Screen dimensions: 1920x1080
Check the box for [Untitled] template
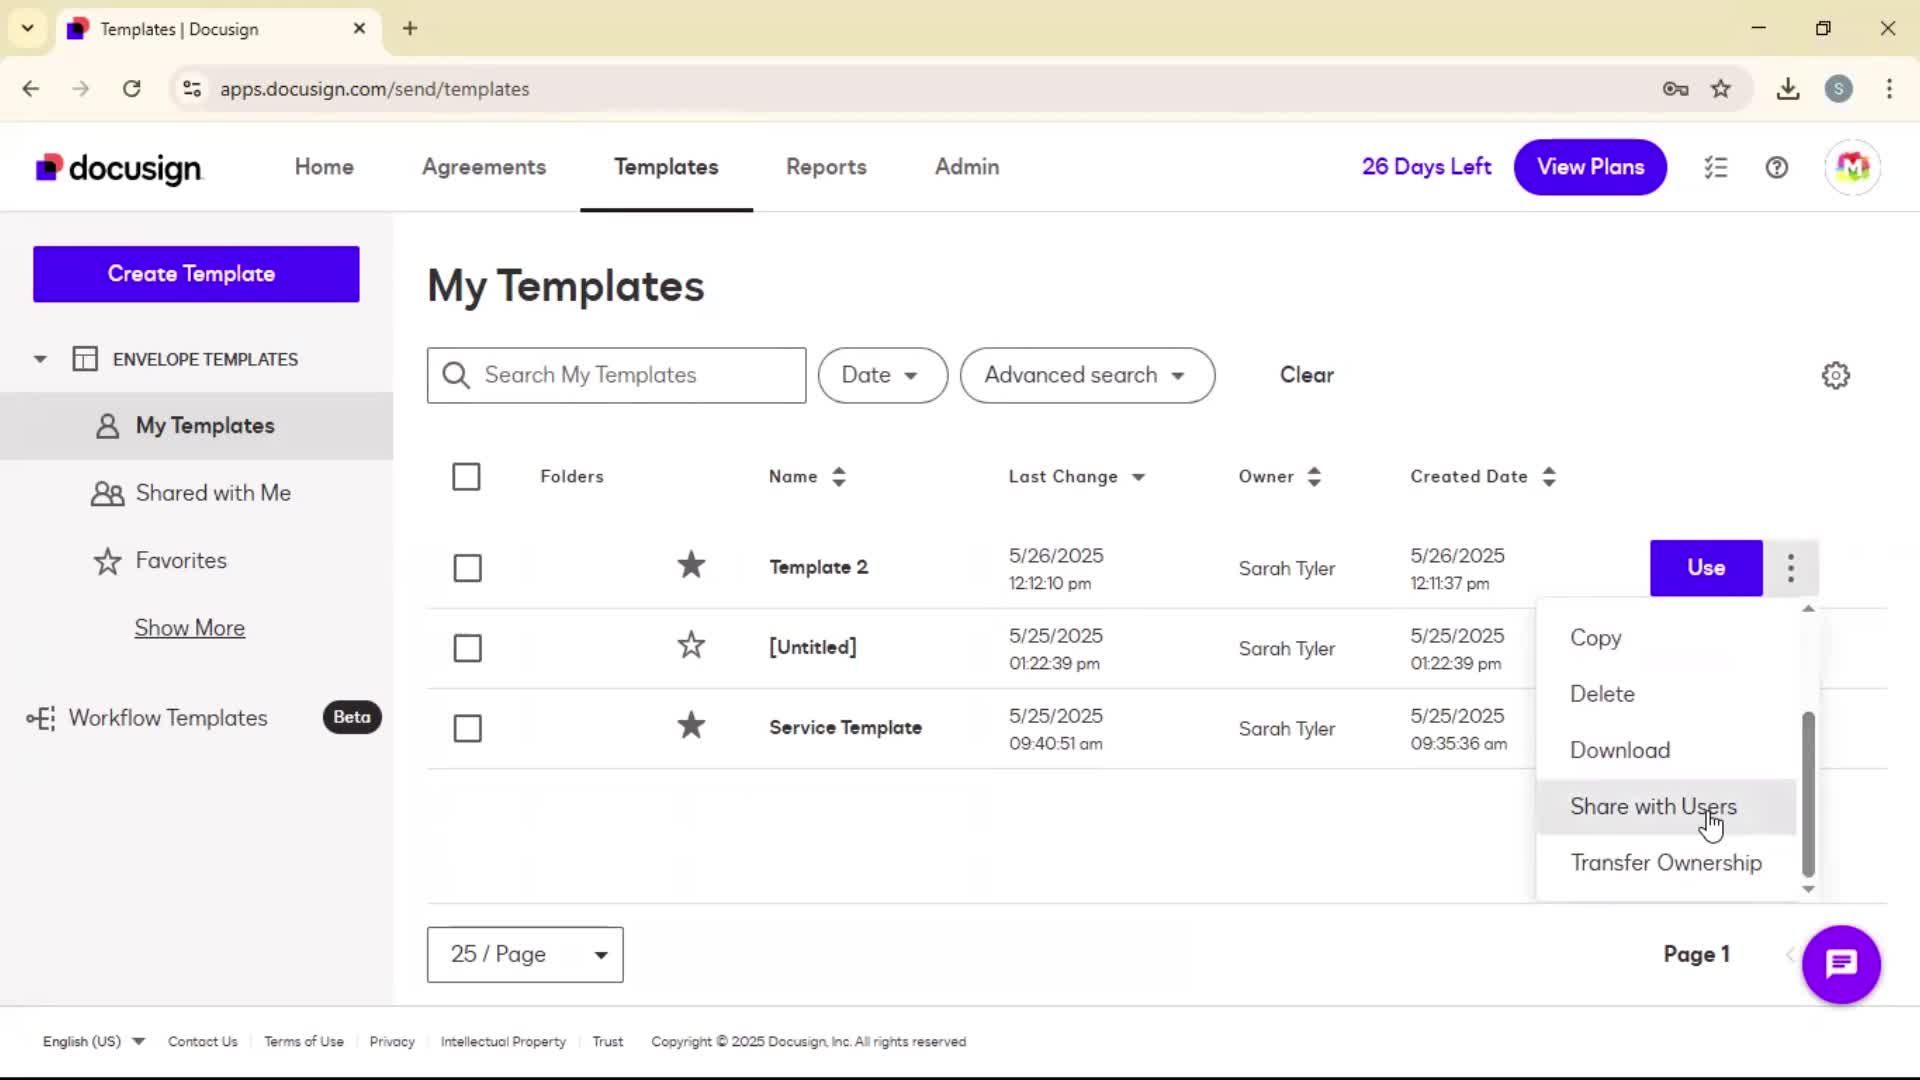(467, 648)
